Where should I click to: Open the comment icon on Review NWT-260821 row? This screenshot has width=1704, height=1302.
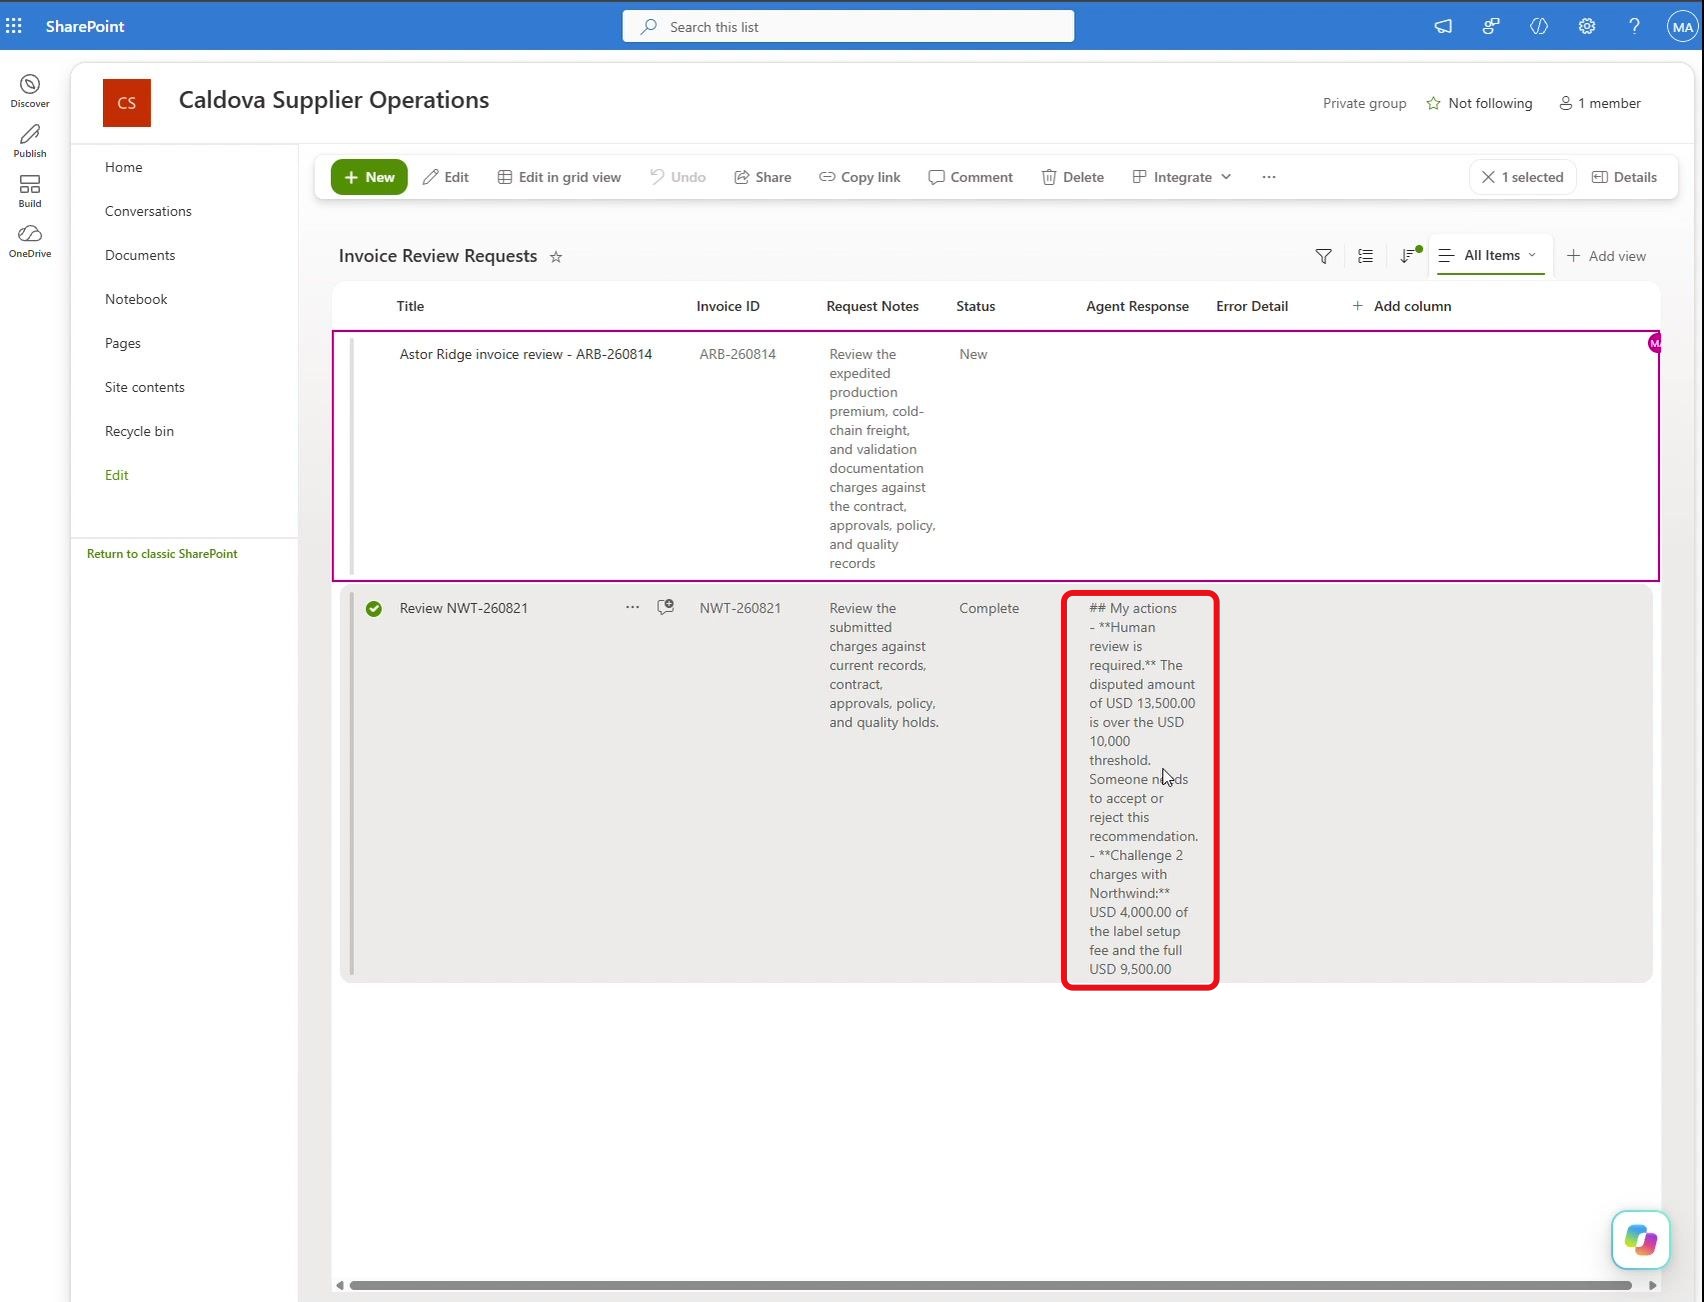(x=665, y=607)
